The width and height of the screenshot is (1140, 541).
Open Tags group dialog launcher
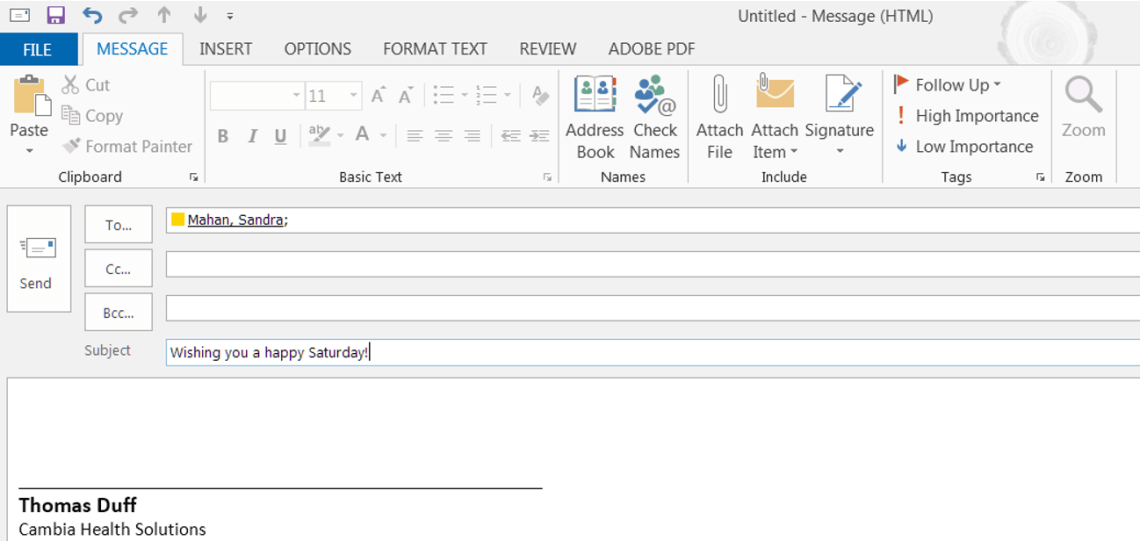[x=1040, y=177]
